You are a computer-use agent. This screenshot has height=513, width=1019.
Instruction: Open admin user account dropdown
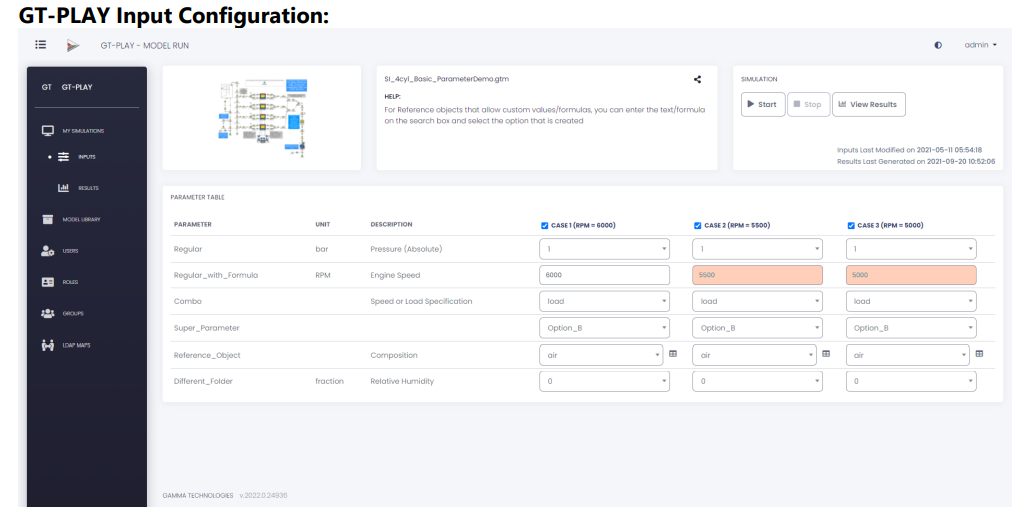point(980,45)
